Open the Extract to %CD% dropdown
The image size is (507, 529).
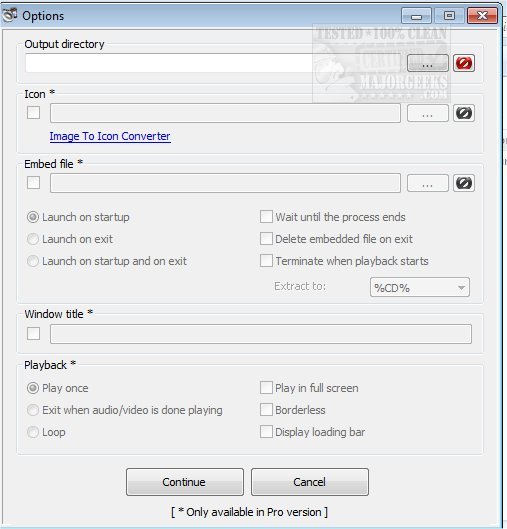click(x=420, y=287)
